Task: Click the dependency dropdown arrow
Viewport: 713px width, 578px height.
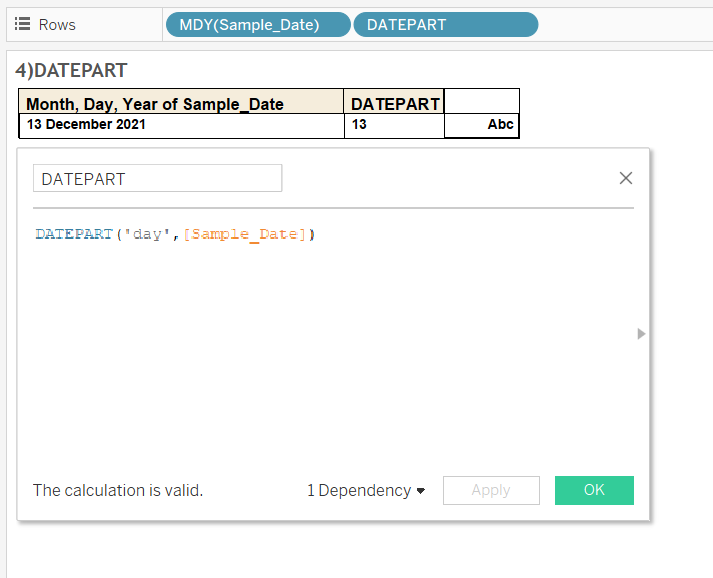Action: click(x=421, y=491)
